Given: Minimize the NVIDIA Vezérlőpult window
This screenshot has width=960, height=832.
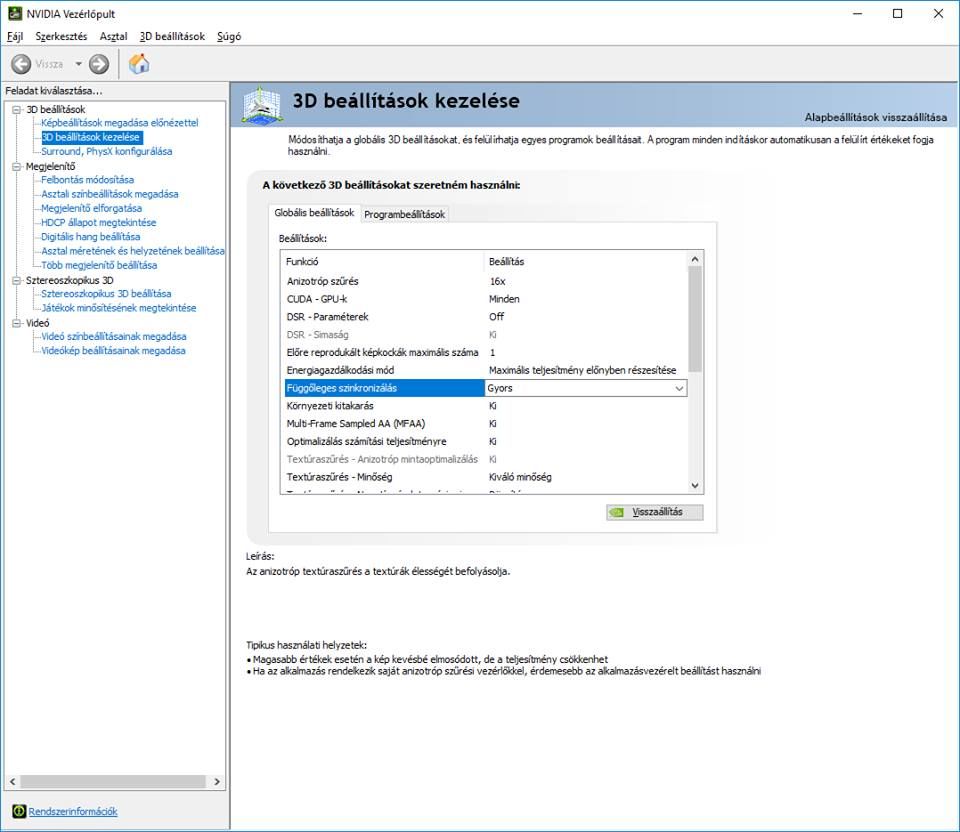Looking at the screenshot, I should 858,13.
